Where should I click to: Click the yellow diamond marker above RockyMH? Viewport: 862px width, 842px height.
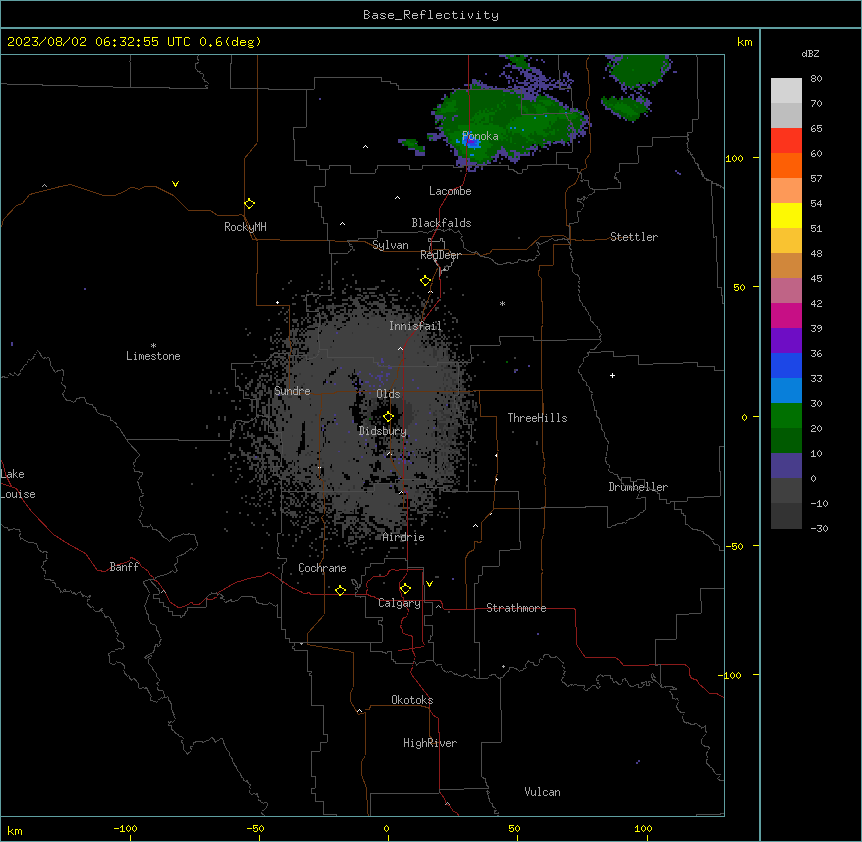250,203
